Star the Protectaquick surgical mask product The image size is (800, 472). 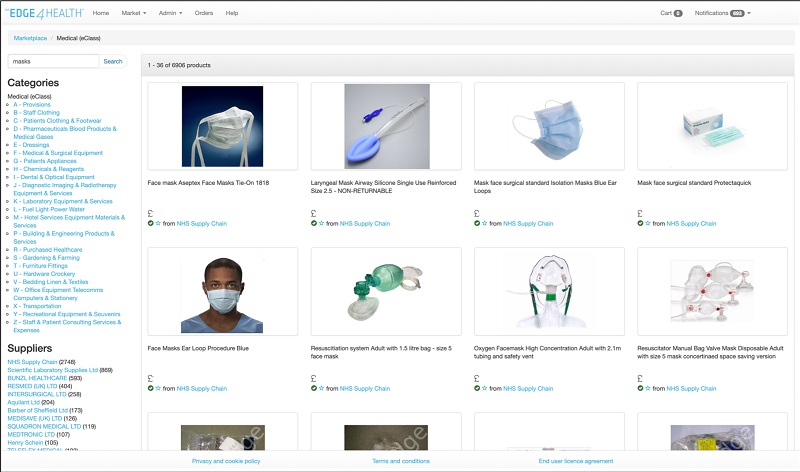pyautogui.click(x=648, y=223)
